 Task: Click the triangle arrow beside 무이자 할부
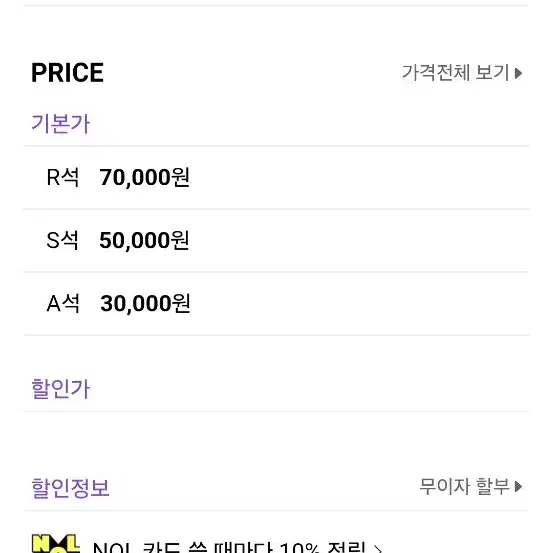pos(518,487)
